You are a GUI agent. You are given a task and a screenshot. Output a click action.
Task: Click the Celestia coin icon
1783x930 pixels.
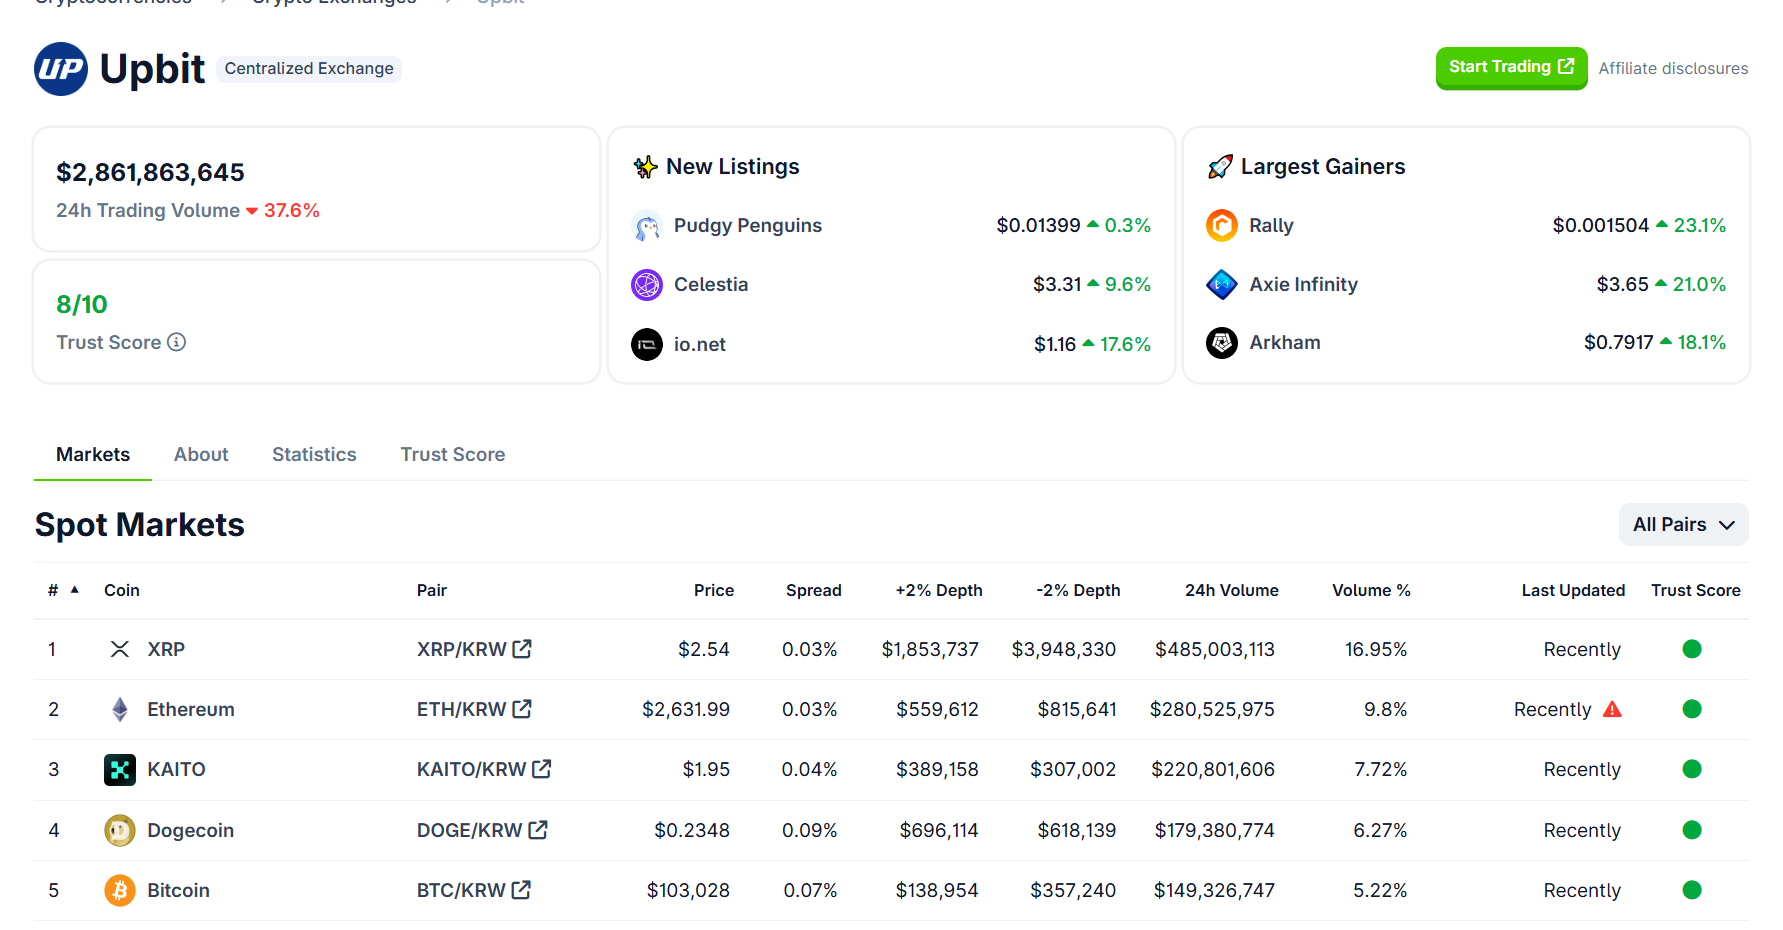pos(647,285)
